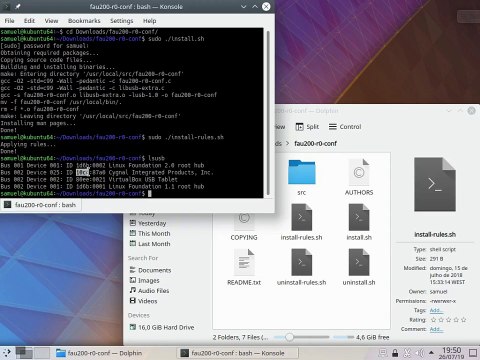Search for Videos in Dolphin sidebar
The width and height of the screenshot is (480, 360).
pos(143,301)
